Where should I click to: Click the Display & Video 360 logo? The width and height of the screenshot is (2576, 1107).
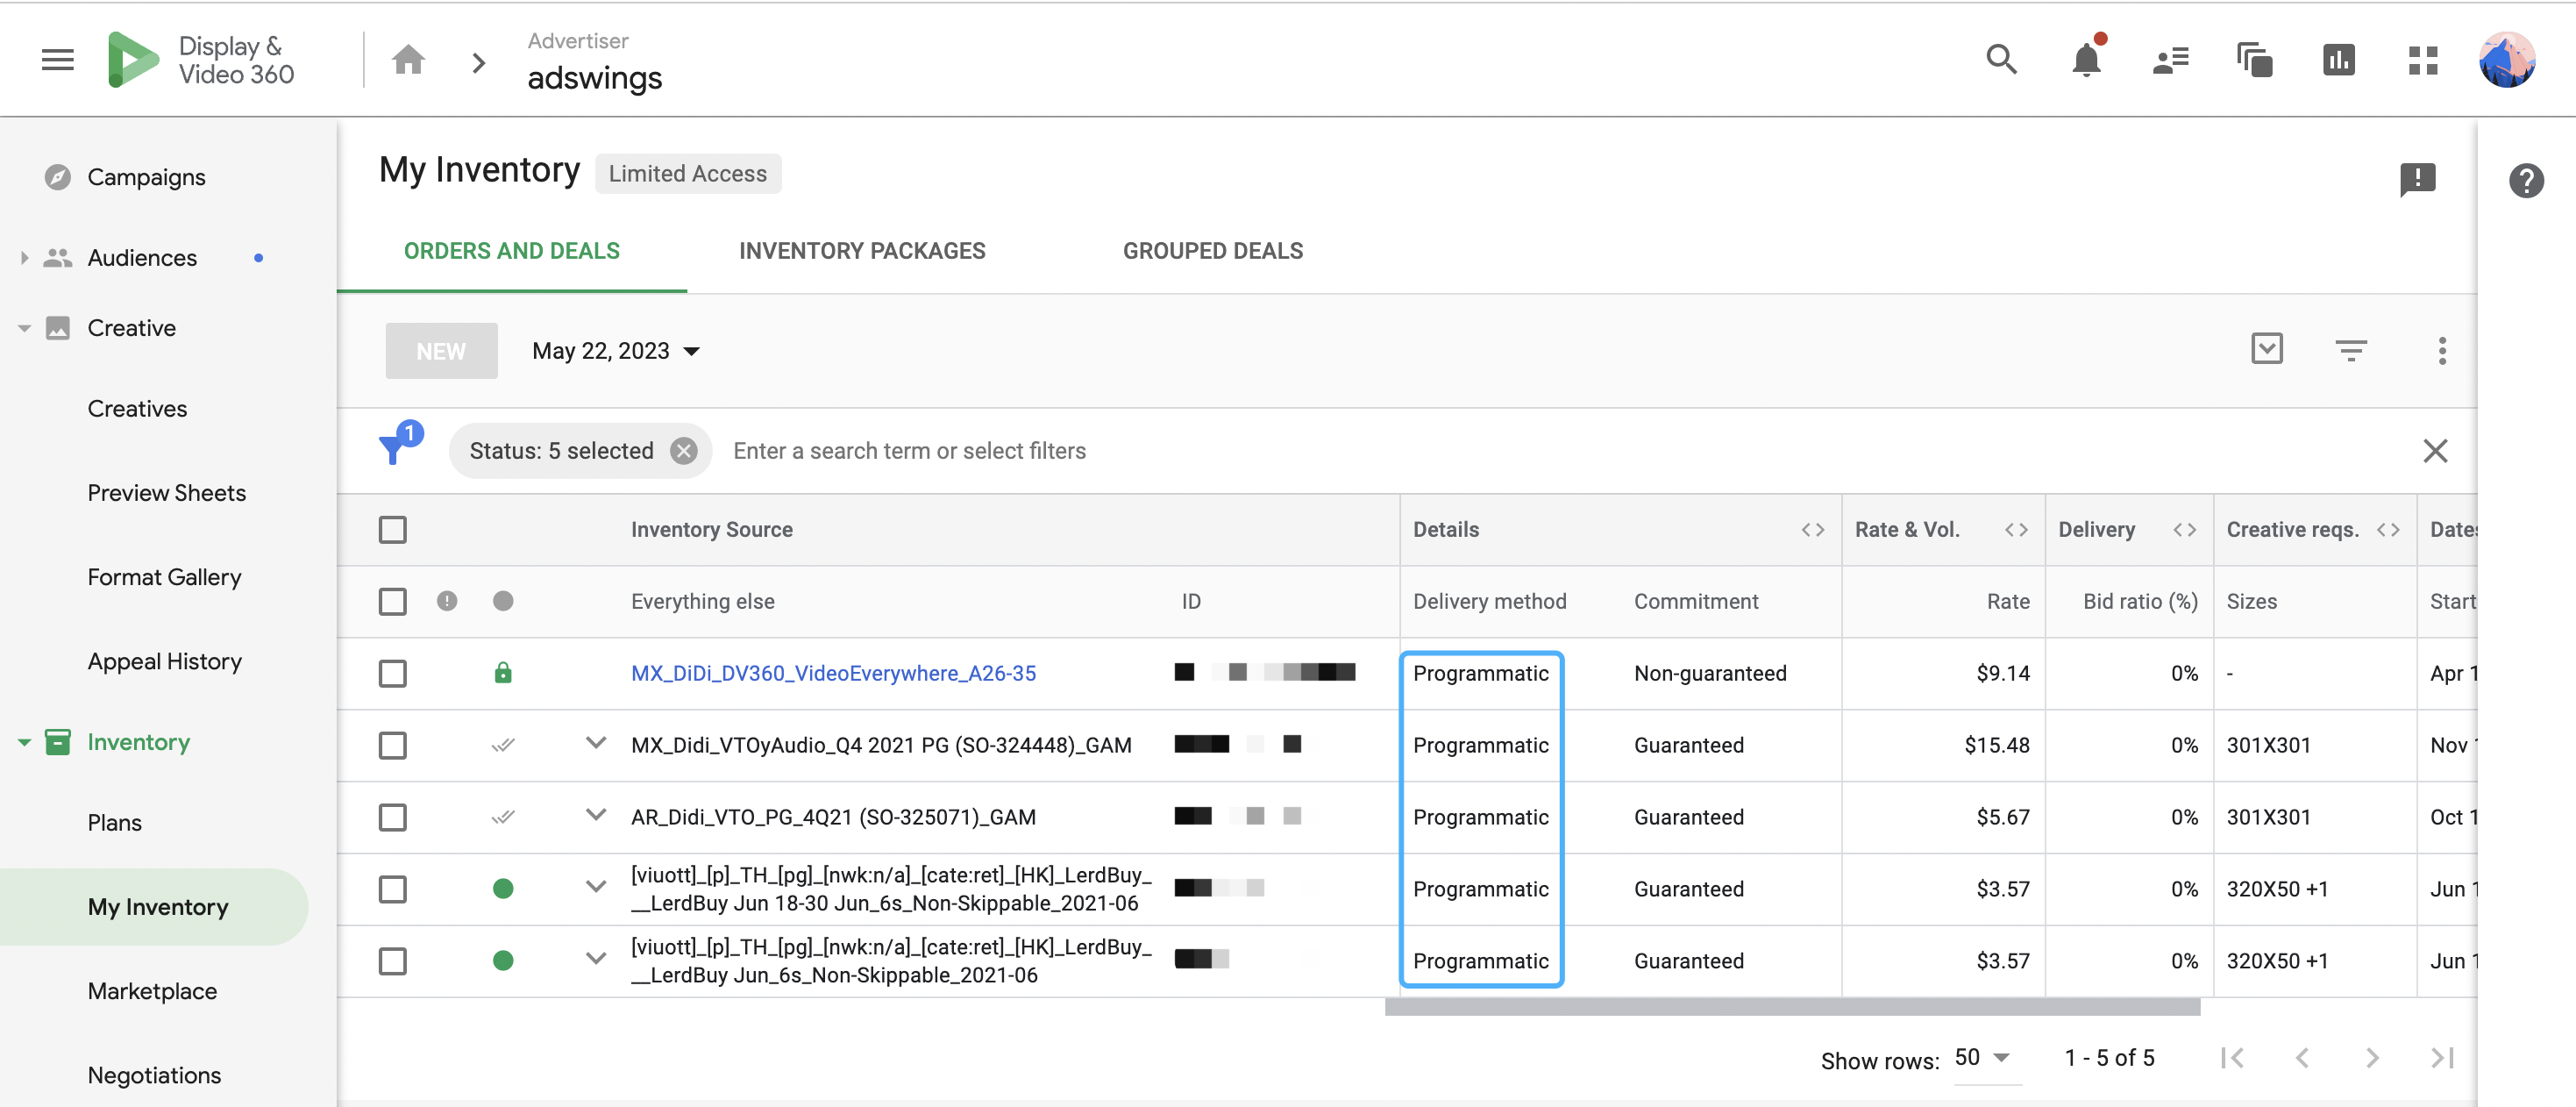(200, 60)
